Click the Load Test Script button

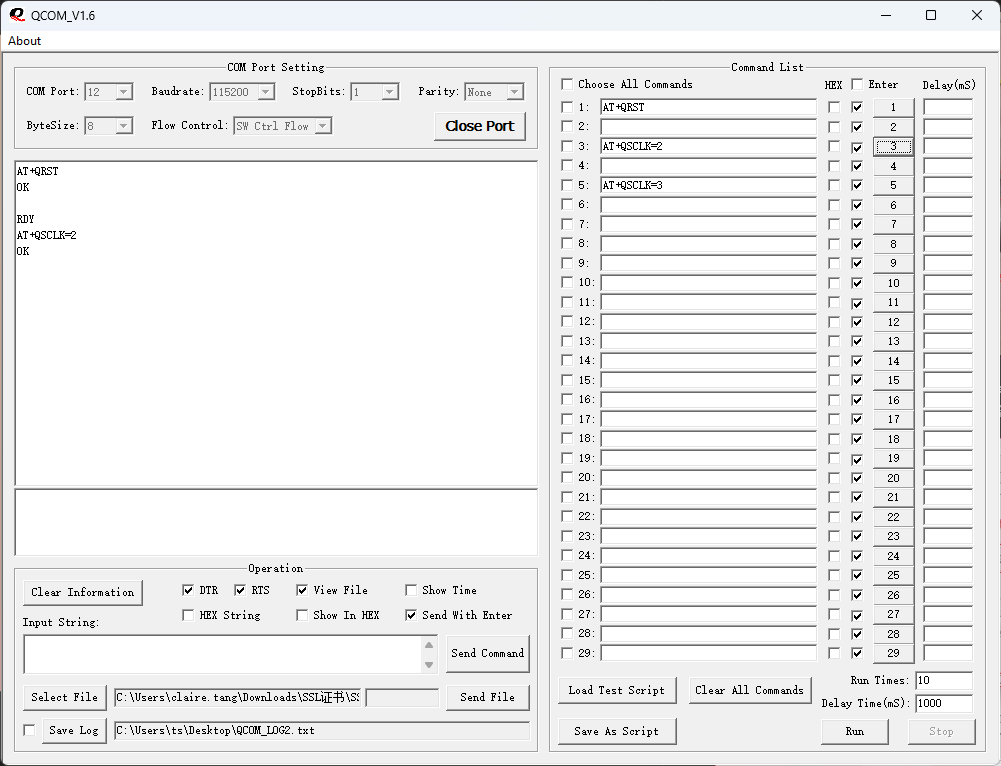[616, 690]
